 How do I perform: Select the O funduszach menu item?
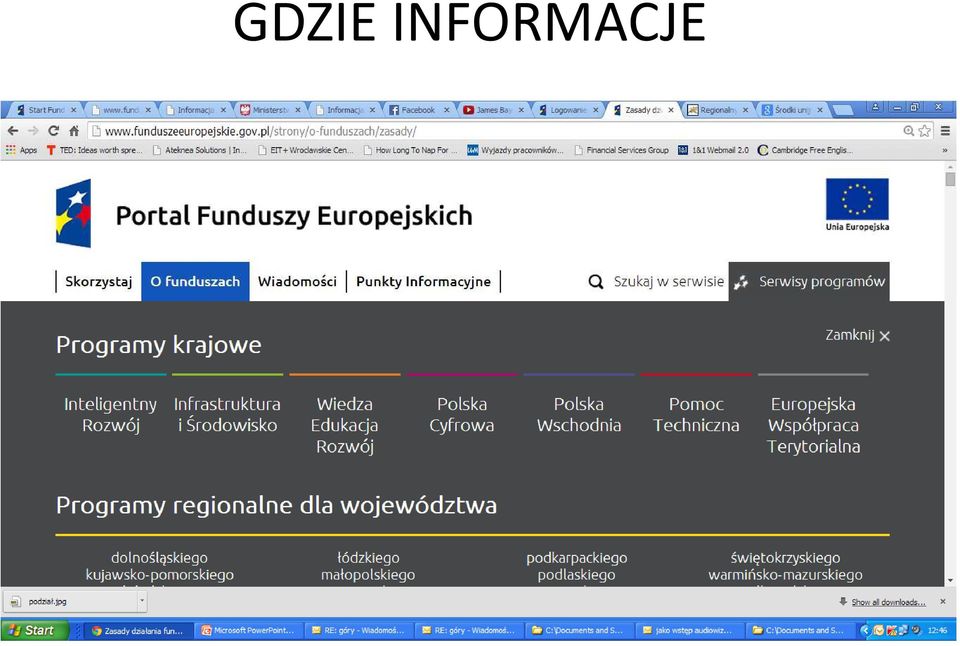click(x=195, y=282)
